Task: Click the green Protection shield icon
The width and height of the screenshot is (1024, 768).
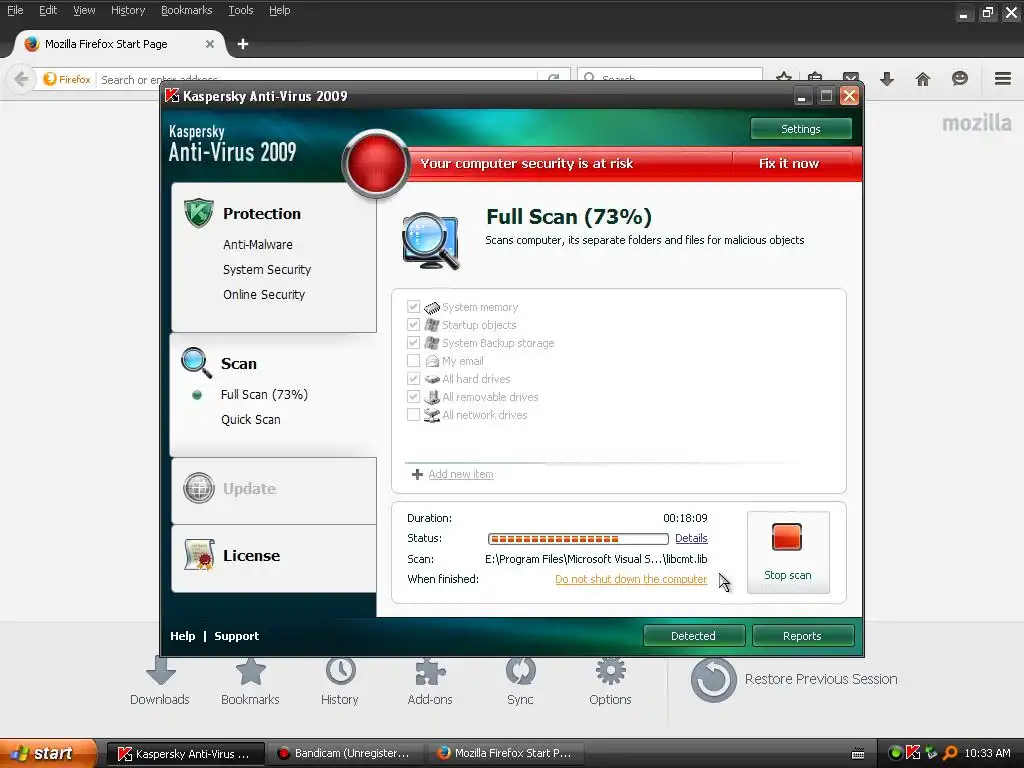Action: pos(199,213)
